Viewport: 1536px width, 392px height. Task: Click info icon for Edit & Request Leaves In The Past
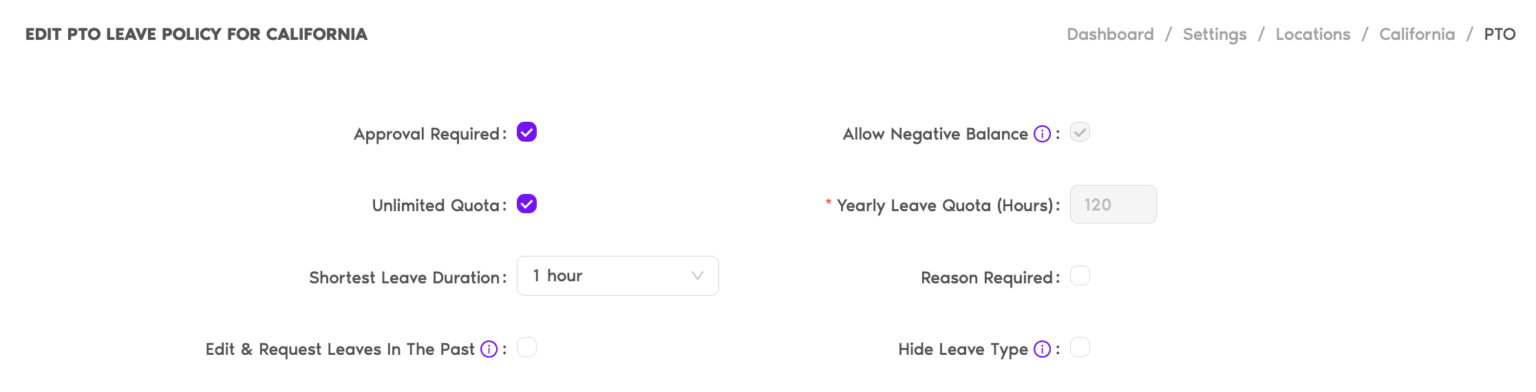[x=489, y=349]
